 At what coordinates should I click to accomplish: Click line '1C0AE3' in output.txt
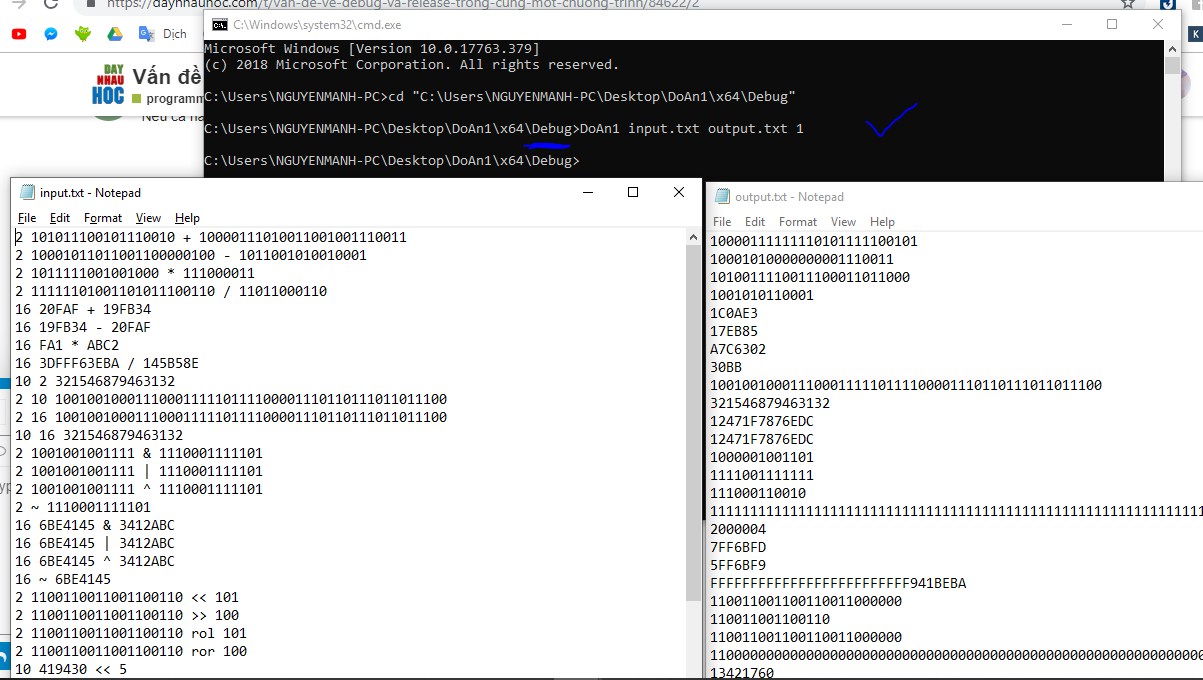(x=734, y=314)
